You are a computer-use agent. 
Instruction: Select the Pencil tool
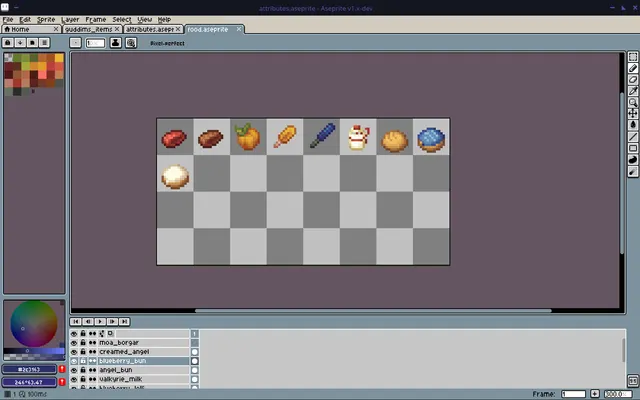click(633, 69)
